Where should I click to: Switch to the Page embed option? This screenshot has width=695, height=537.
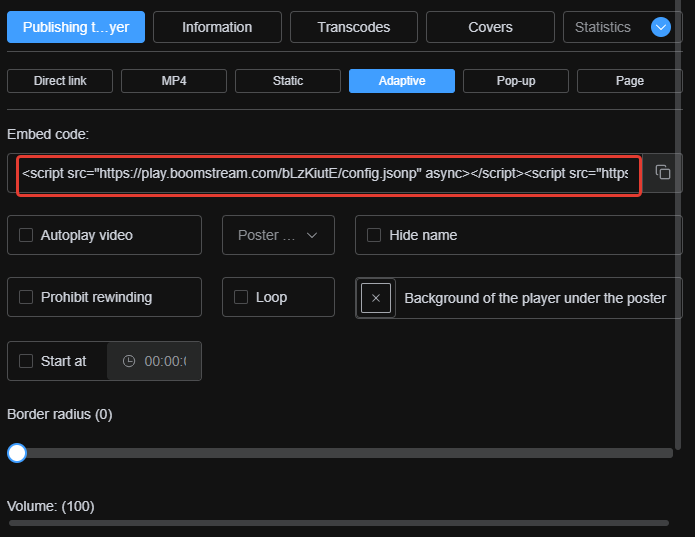[629, 81]
